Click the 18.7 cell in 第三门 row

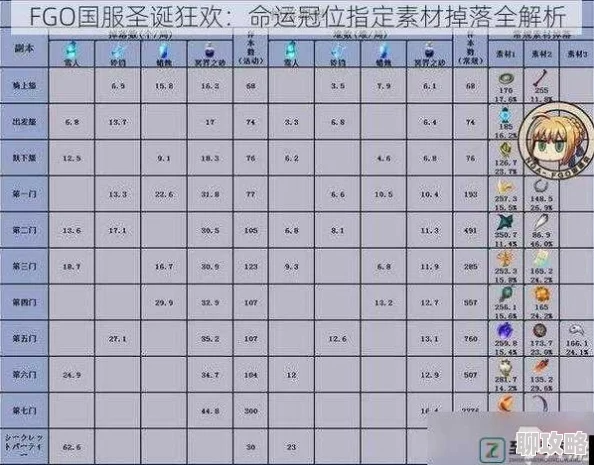click(71, 266)
